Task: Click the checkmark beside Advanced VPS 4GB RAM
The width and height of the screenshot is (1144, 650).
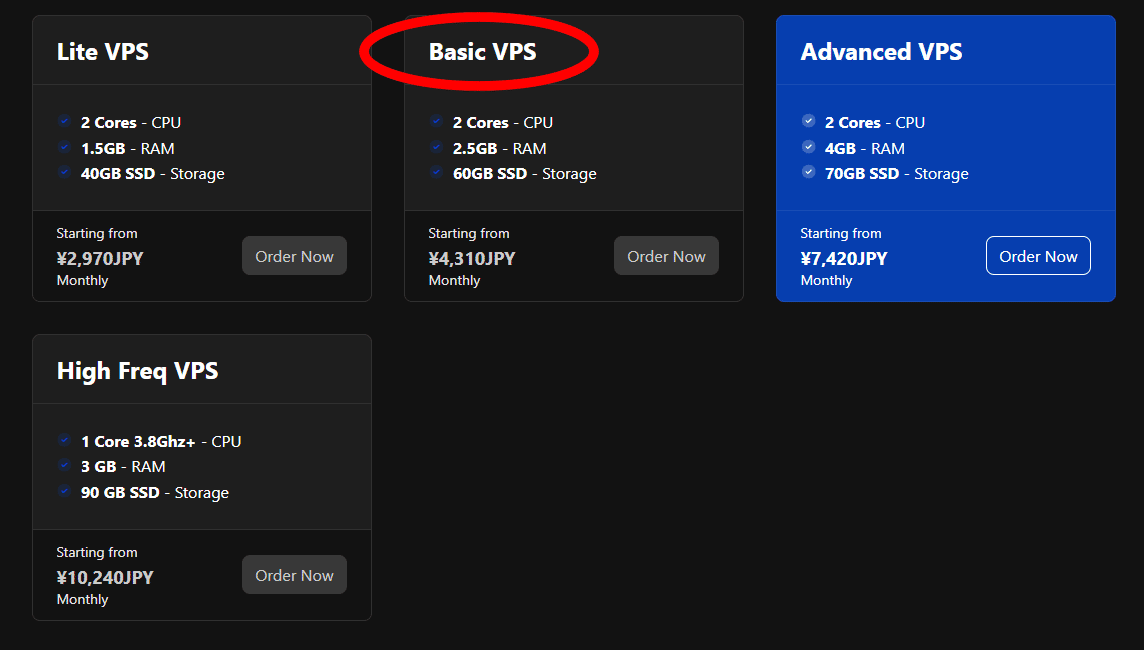Action: [809, 147]
